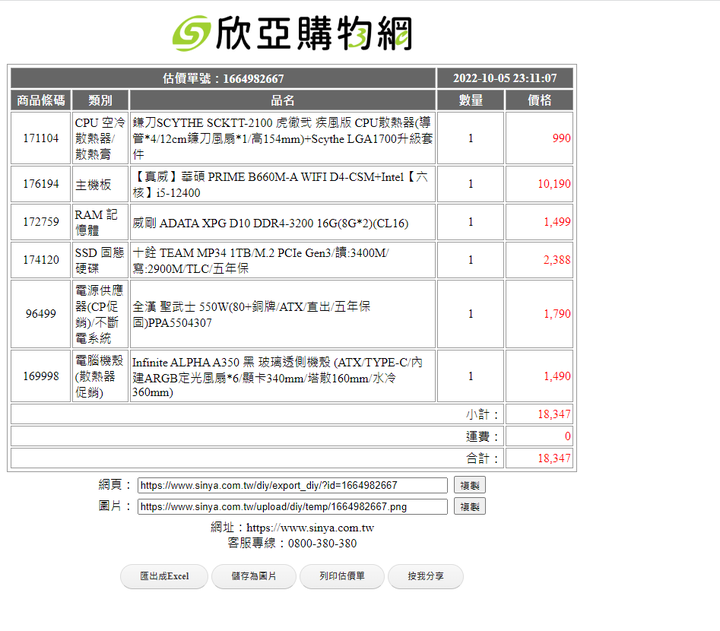Select the timestamp 2022-10-05 23:11:07

tap(505, 78)
